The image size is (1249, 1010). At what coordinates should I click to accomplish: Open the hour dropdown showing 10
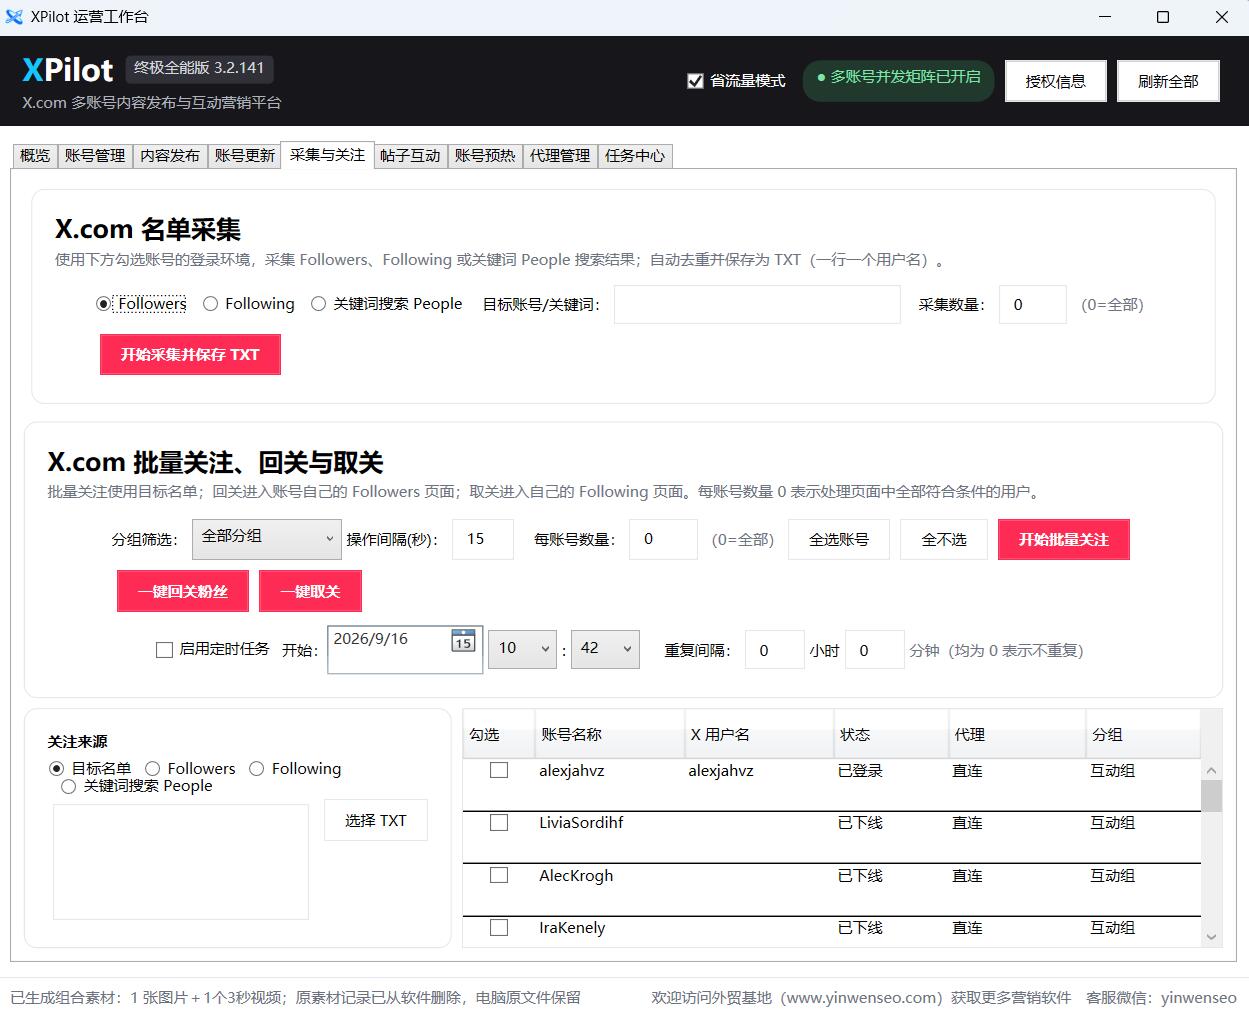tap(522, 649)
